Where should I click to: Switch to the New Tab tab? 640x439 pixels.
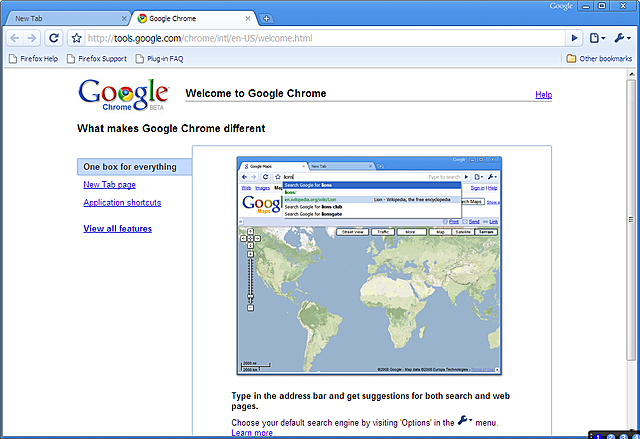[x=67, y=18]
